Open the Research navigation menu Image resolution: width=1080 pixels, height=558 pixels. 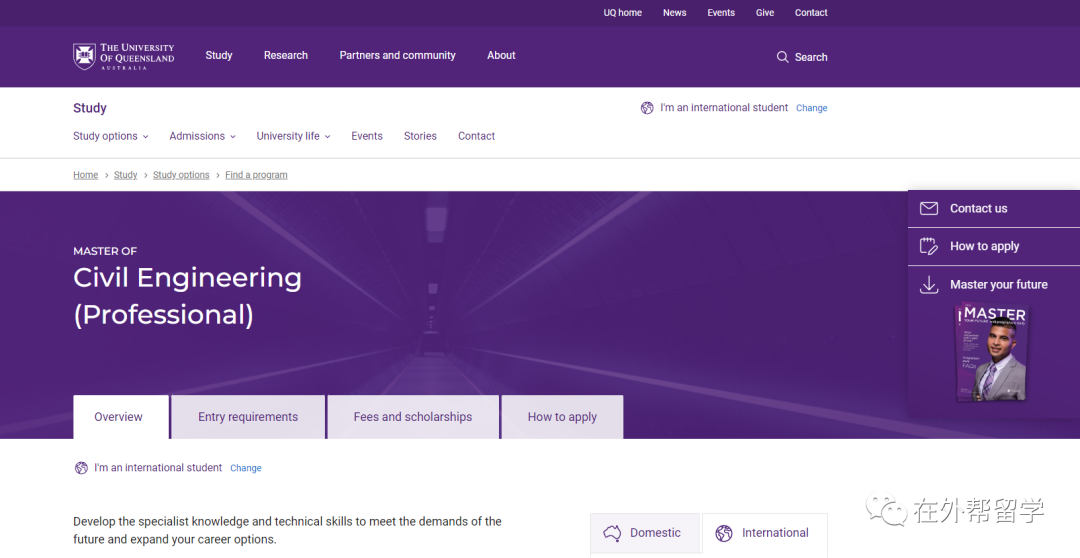(x=286, y=55)
